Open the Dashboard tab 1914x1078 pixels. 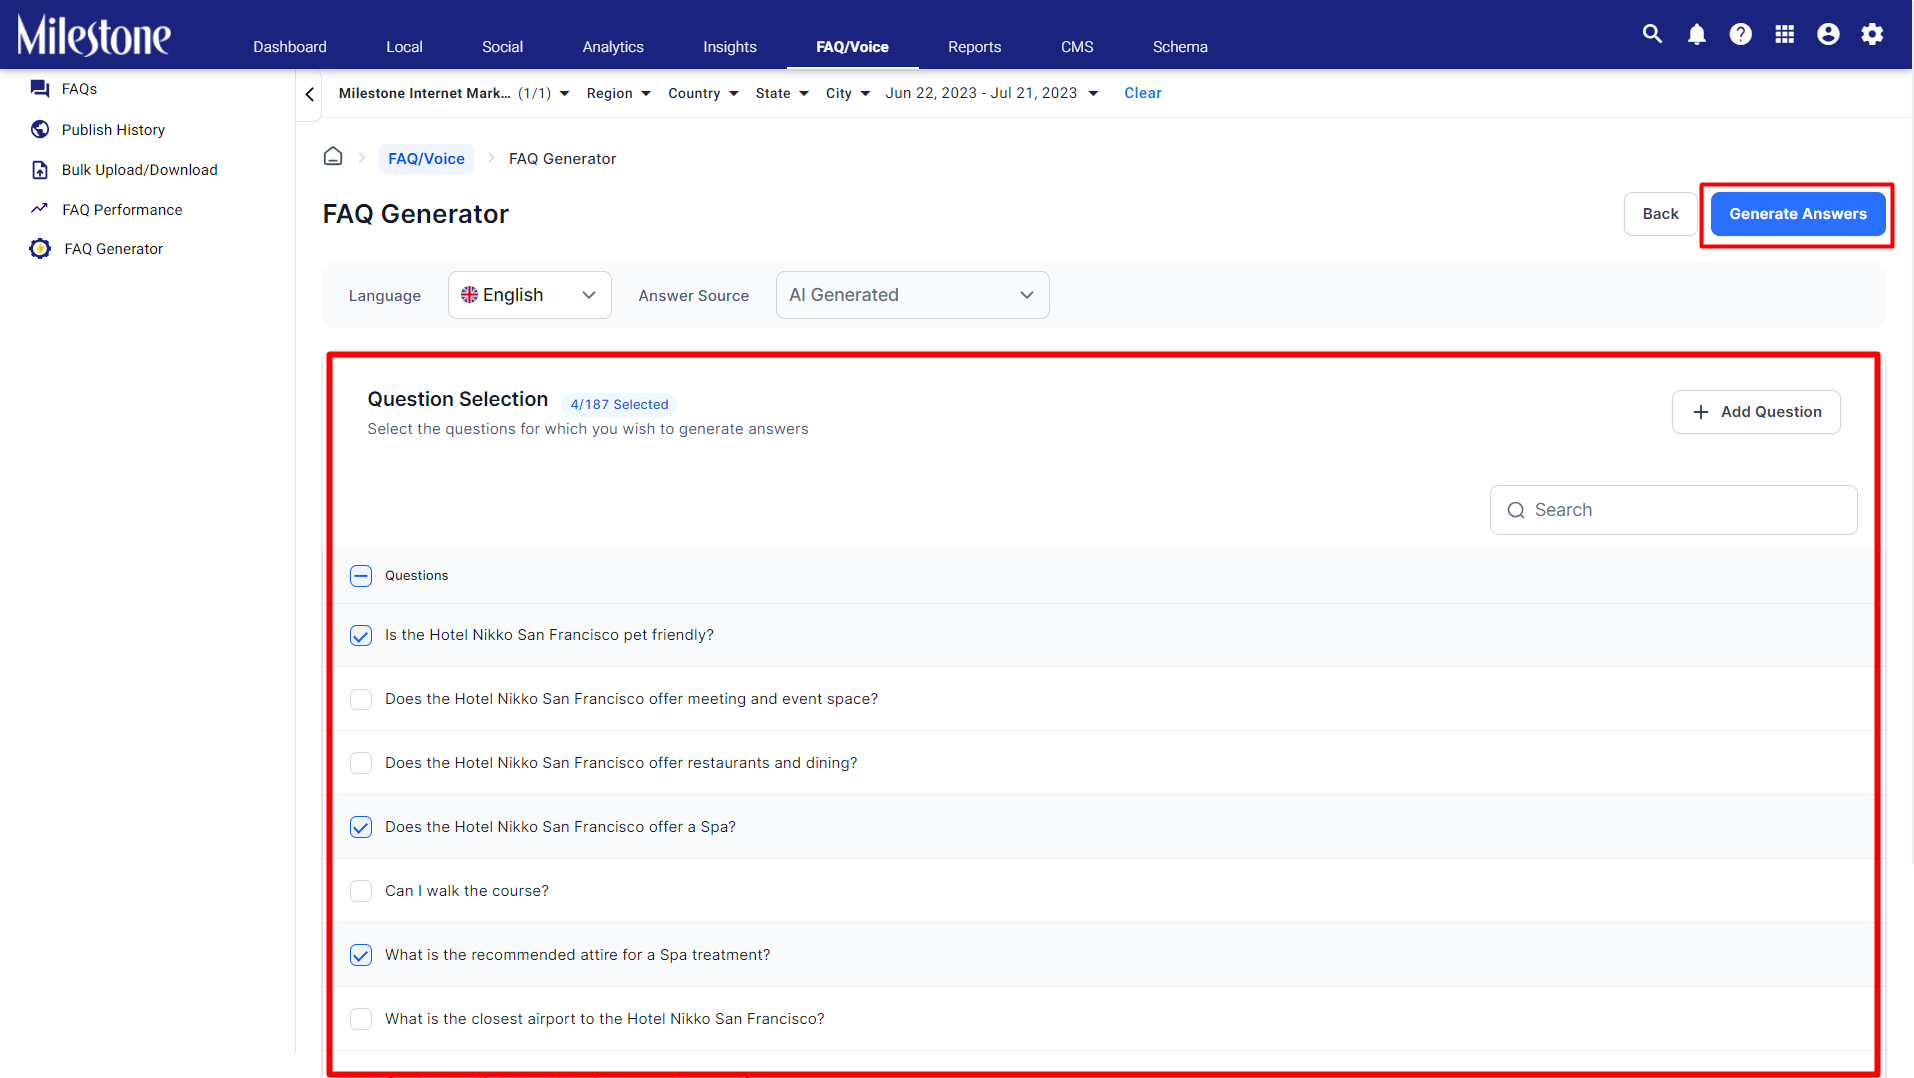coord(290,47)
